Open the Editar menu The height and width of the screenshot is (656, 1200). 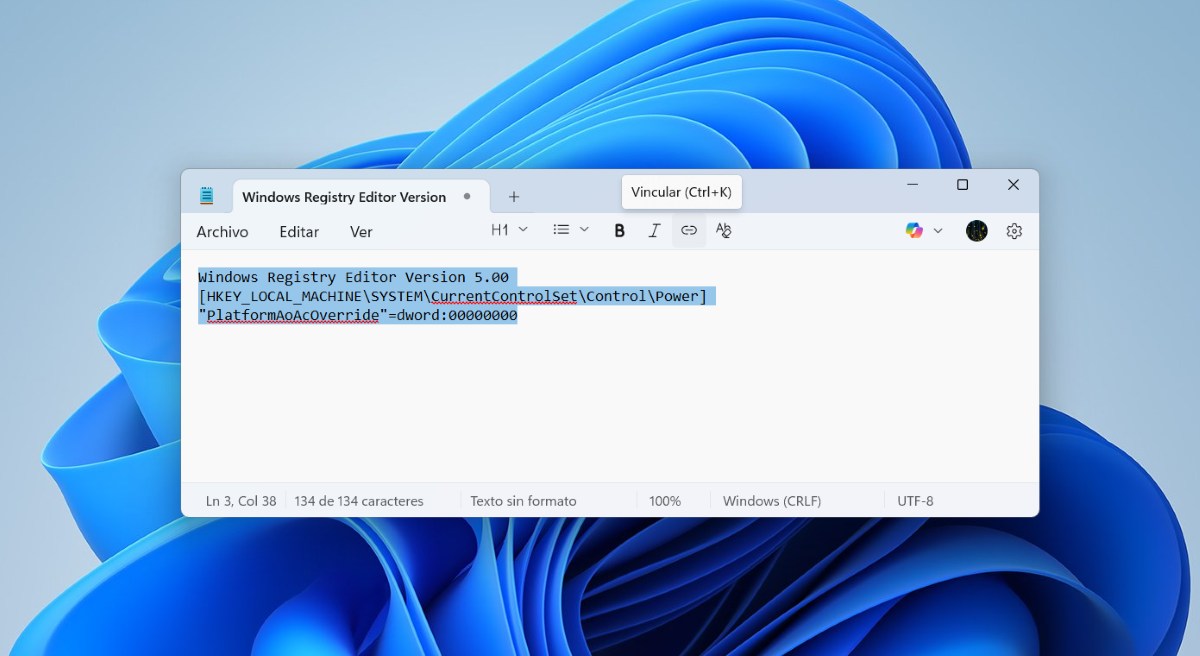pyautogui.click(x=299, y=232)
